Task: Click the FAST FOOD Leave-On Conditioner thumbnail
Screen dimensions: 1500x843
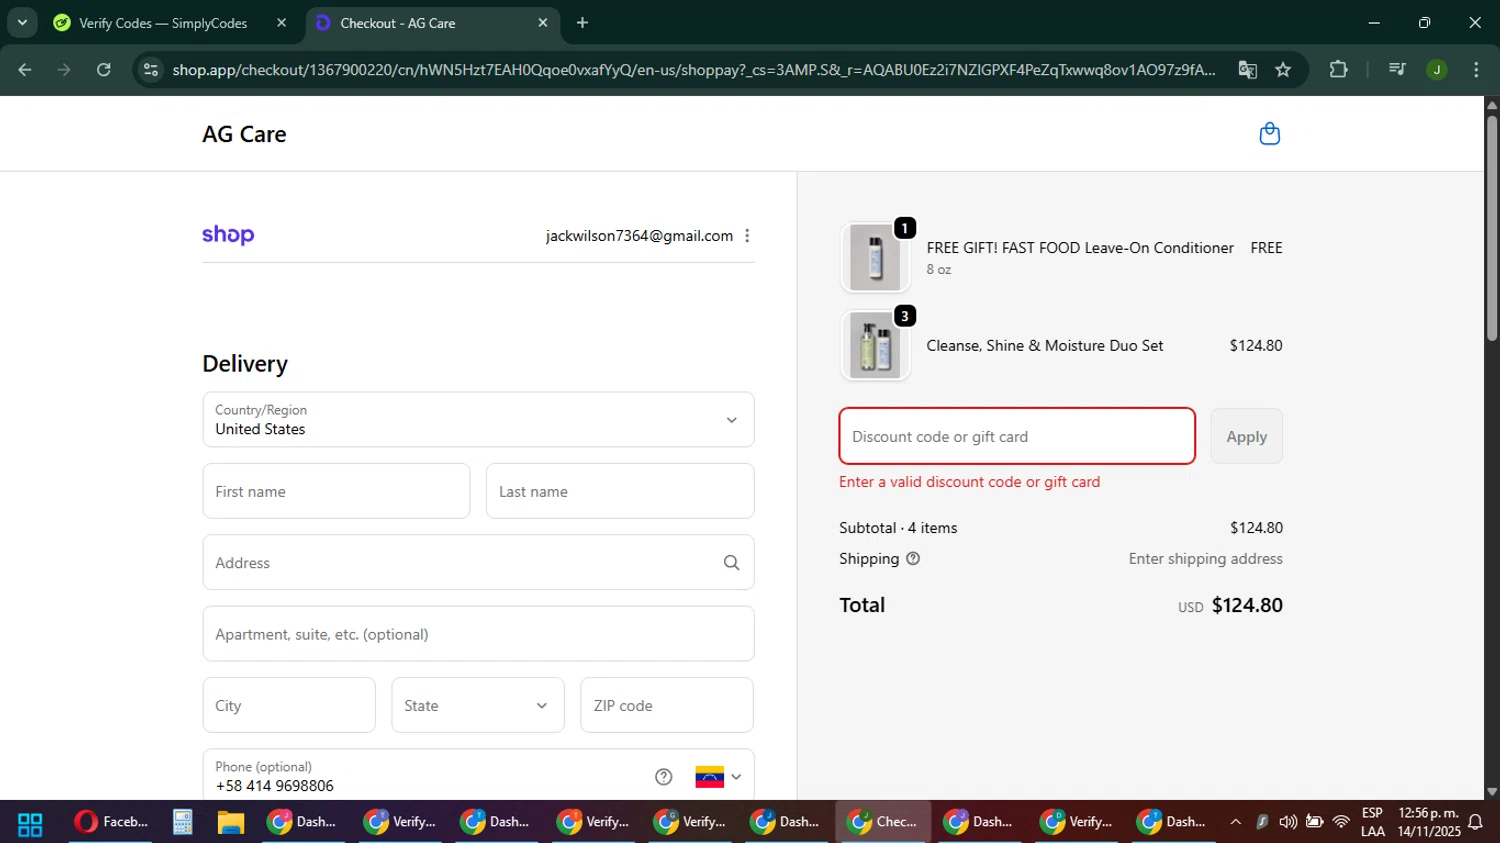Action: click(875, 257)
